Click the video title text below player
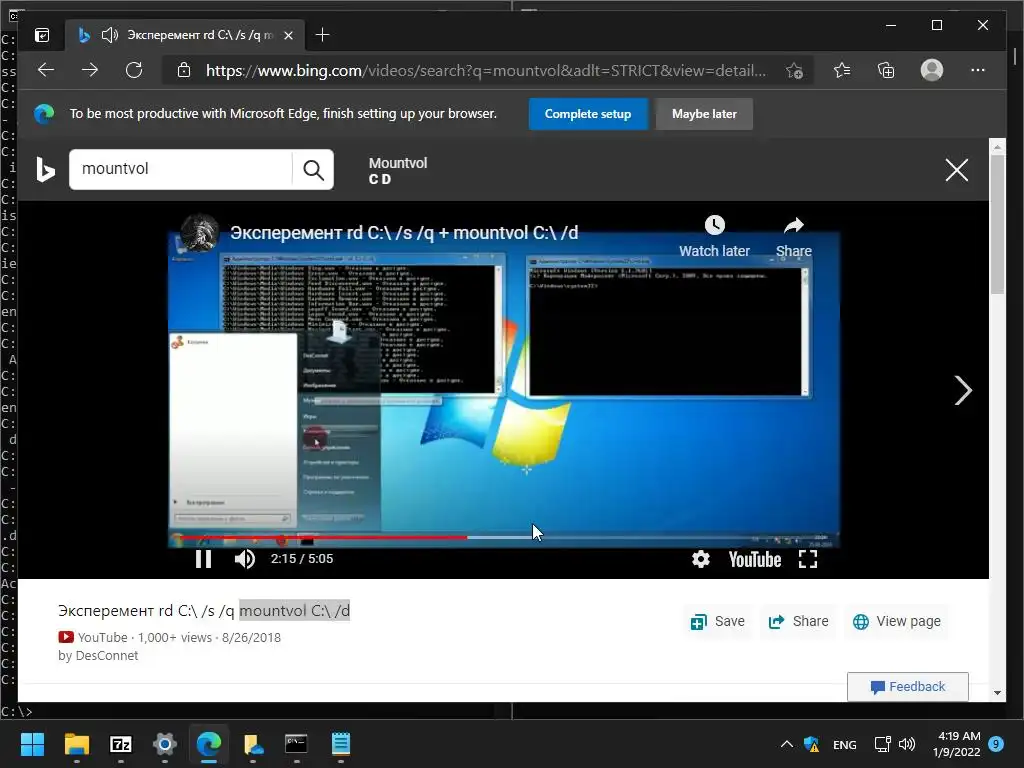This screenshot has width=1024, height=768. (x=204, y=611)
